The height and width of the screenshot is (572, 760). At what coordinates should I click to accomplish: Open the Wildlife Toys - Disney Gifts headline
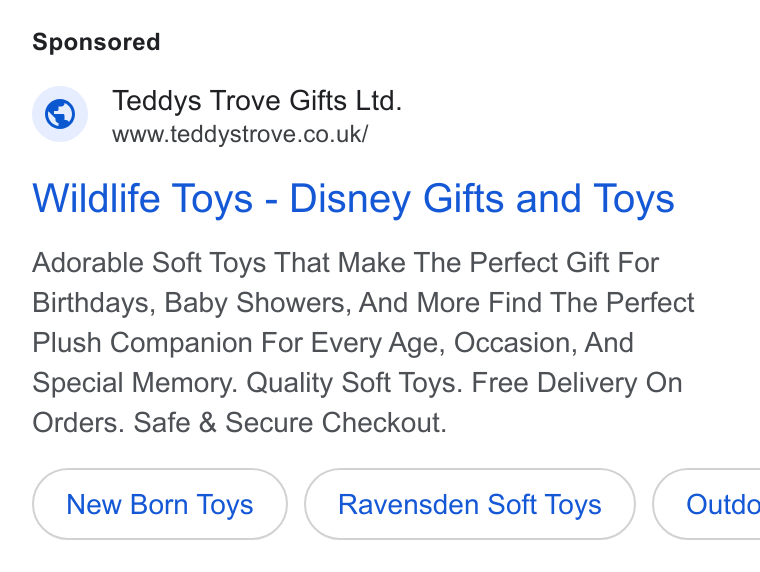pos(353,198)
